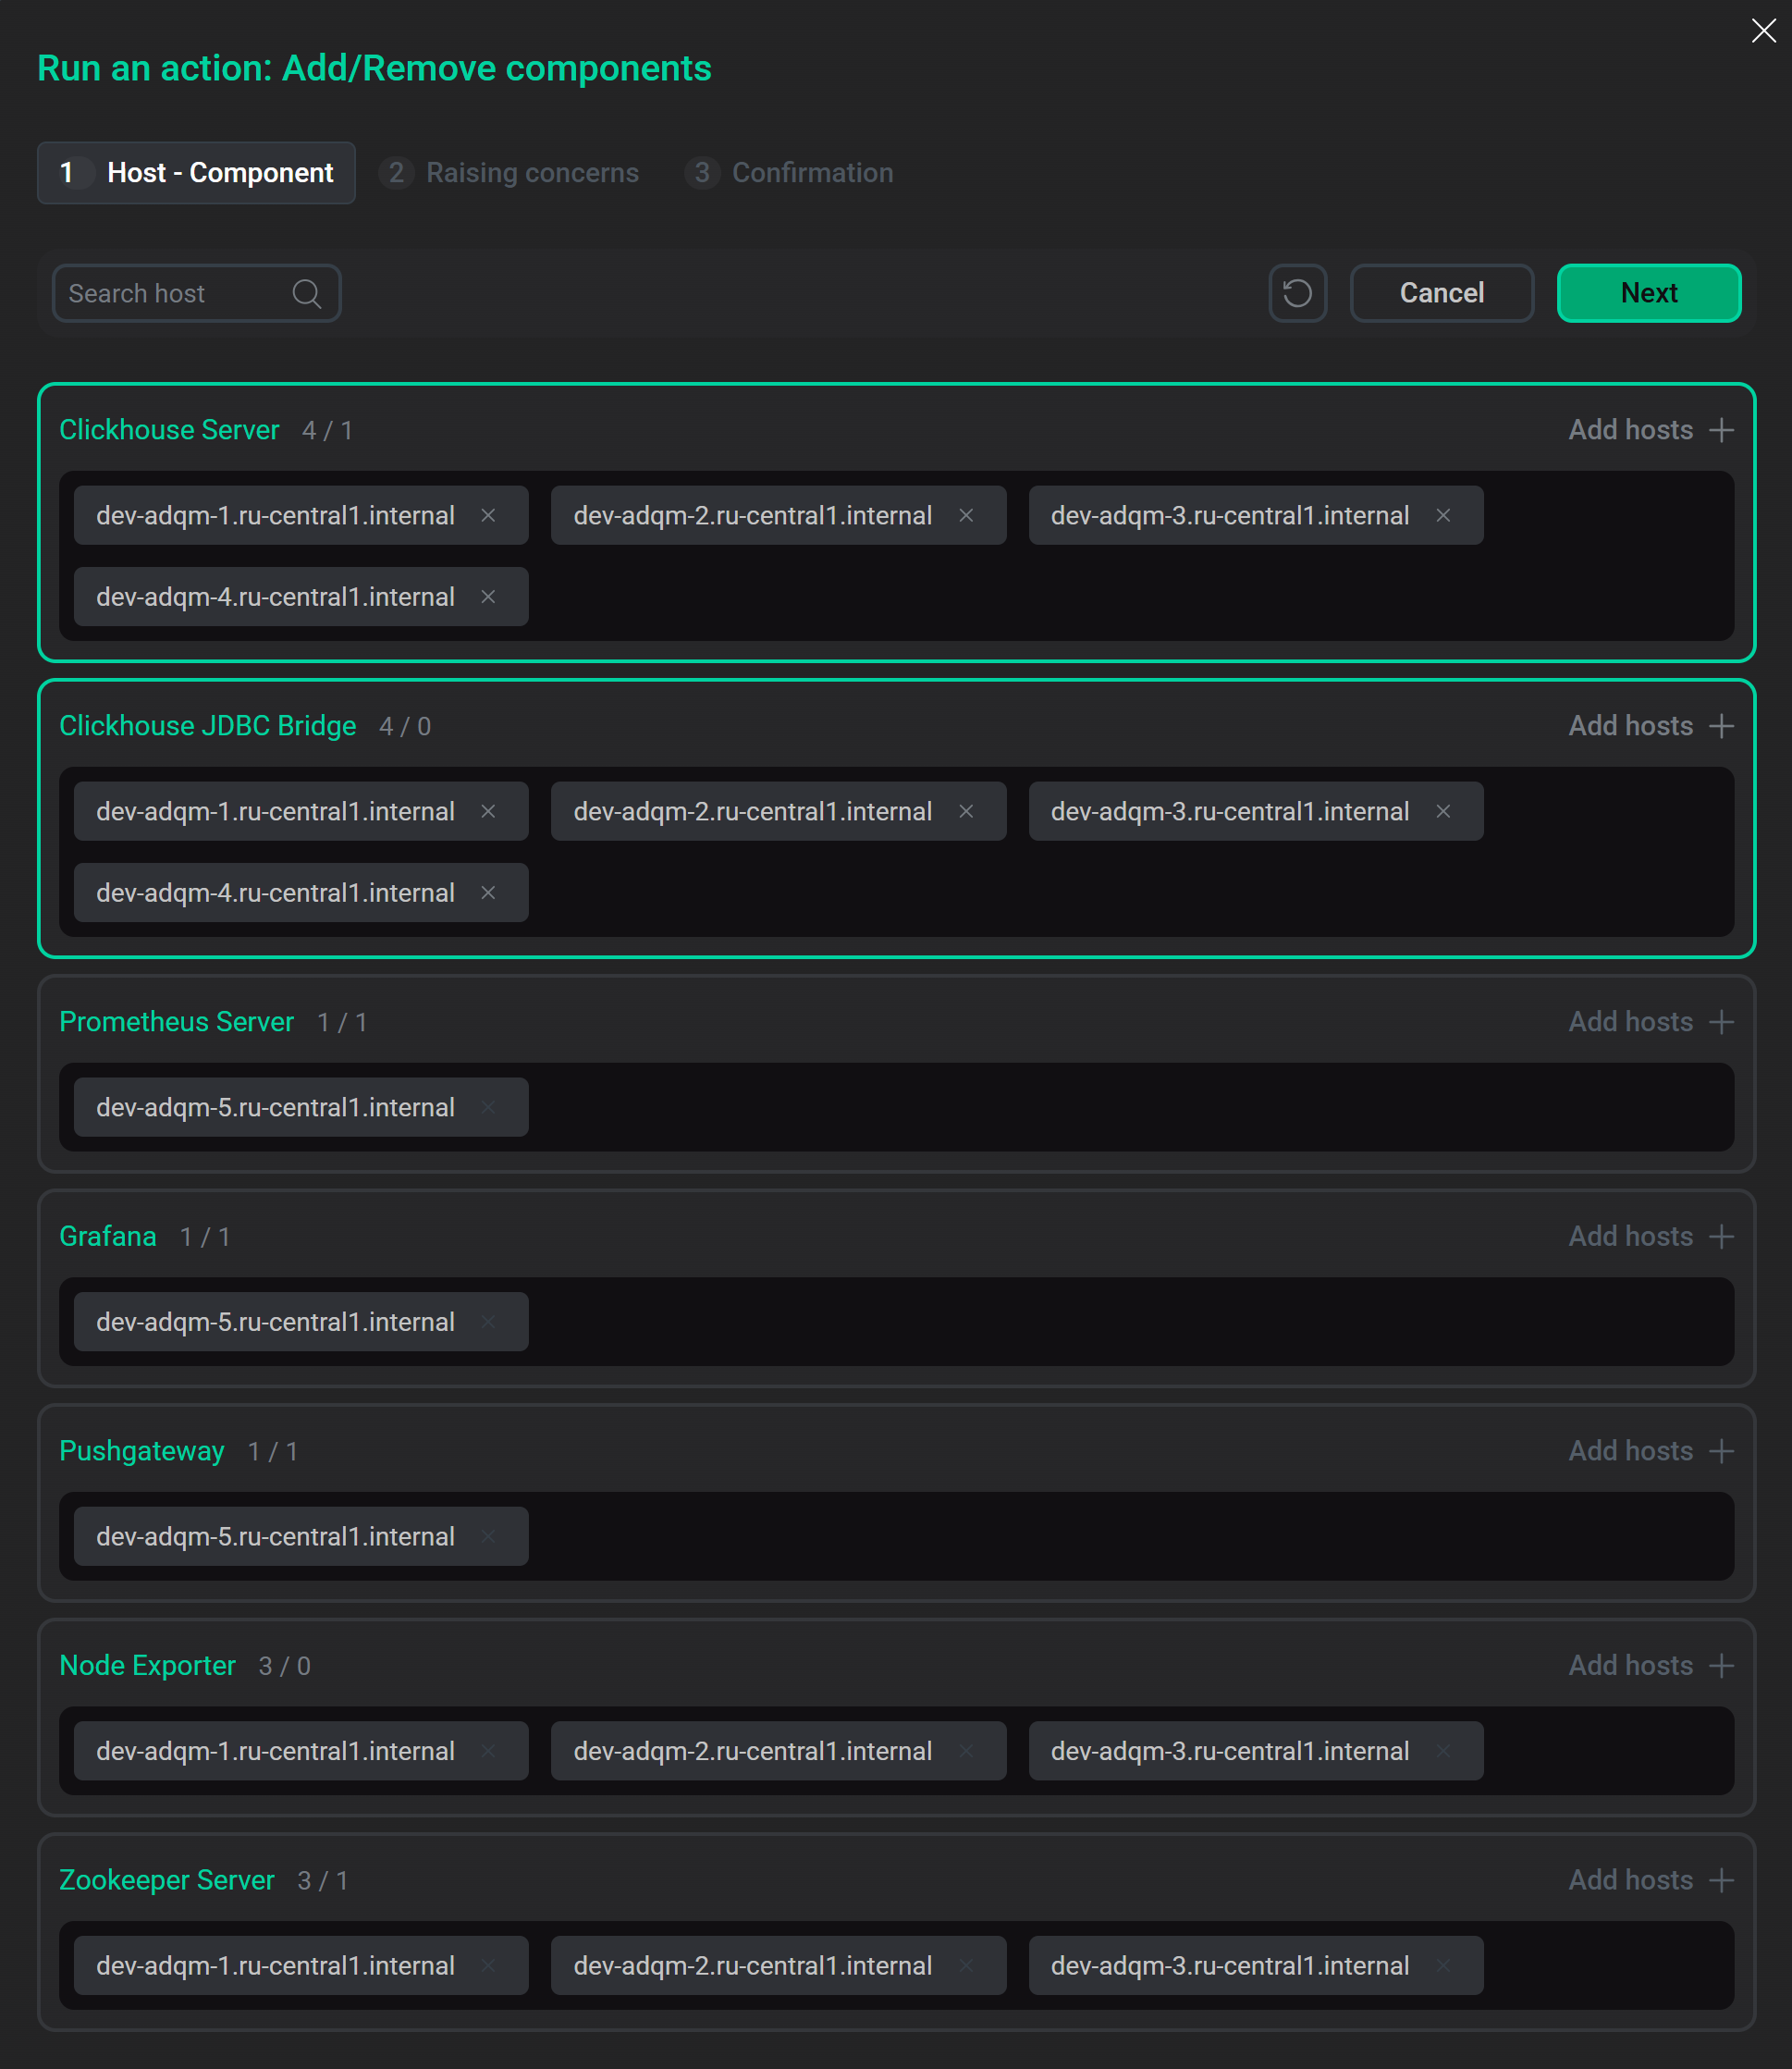This screenshot has height=2069, width=1792.
Task: Proceed with the Next button
Action: coord(1648,293)
